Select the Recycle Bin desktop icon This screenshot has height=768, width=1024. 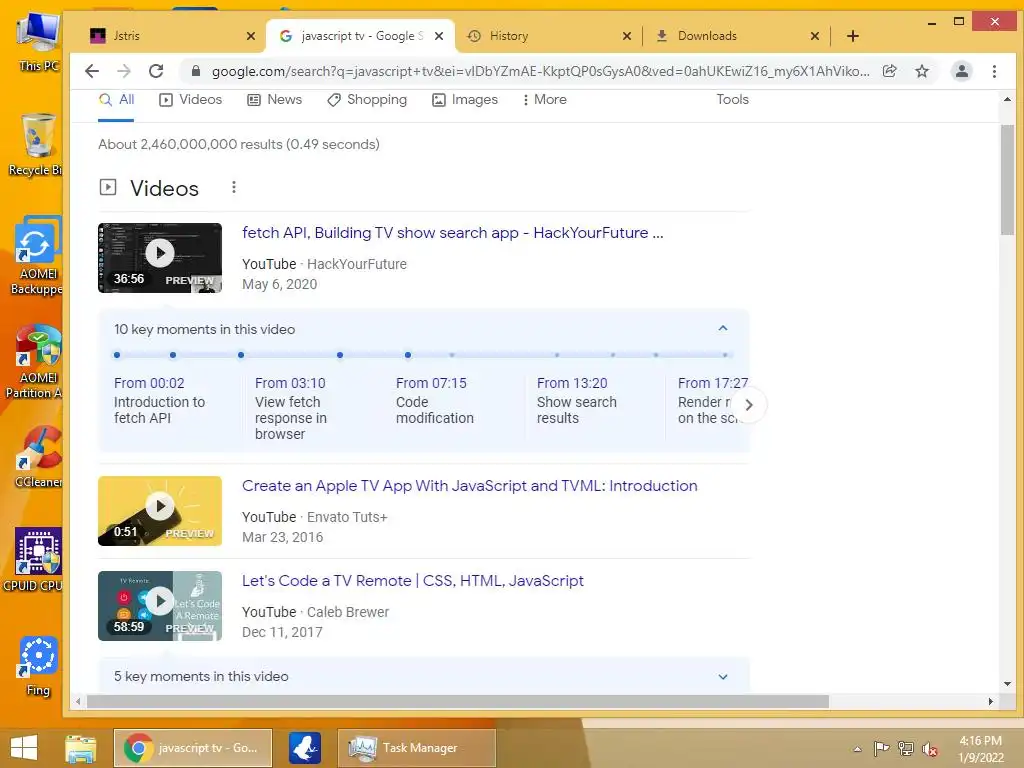[36, 145]
